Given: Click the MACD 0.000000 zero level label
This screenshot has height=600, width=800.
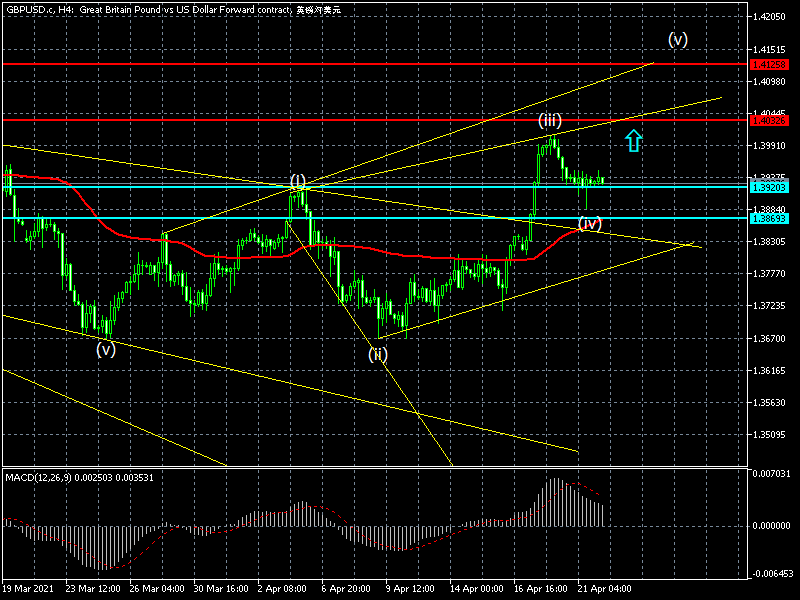Looking at the screenshot, I should [x=771, y=526].
